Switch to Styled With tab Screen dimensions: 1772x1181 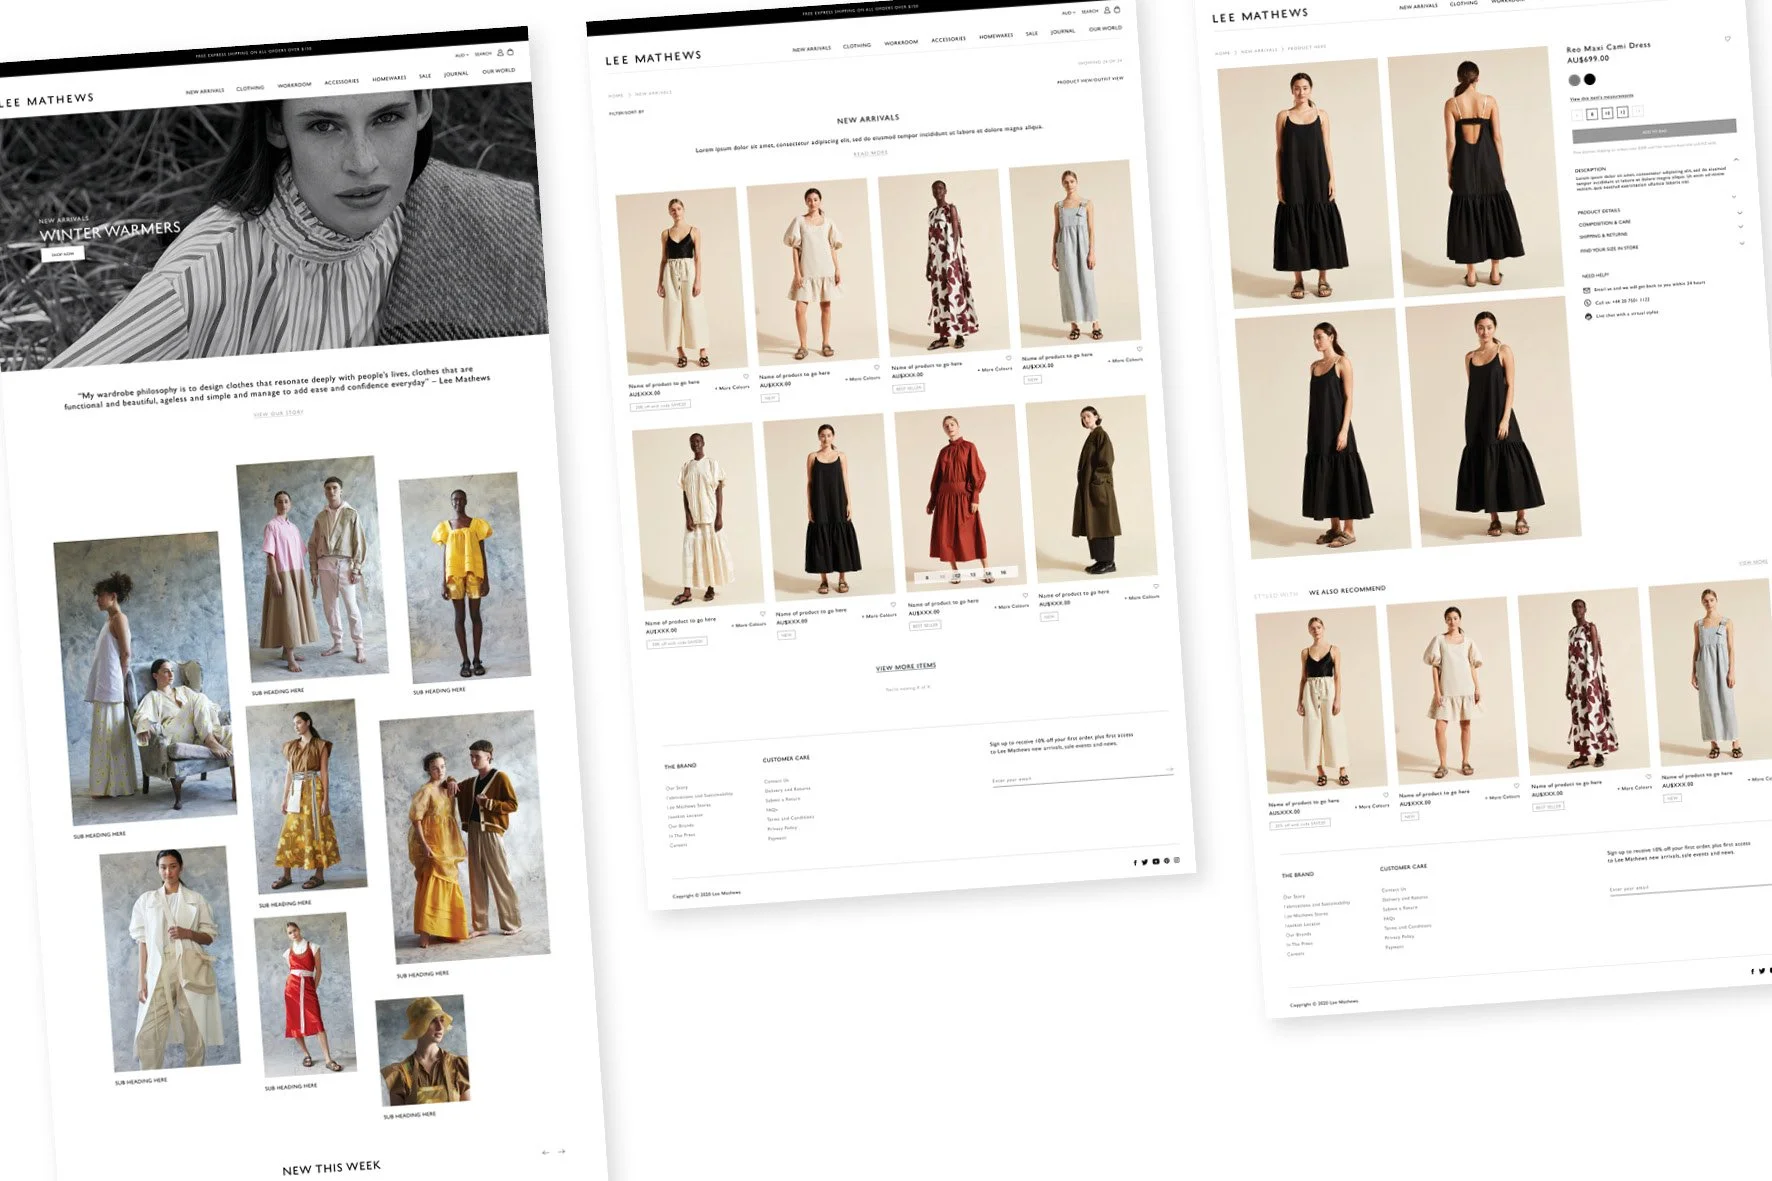coord(1276,595)
